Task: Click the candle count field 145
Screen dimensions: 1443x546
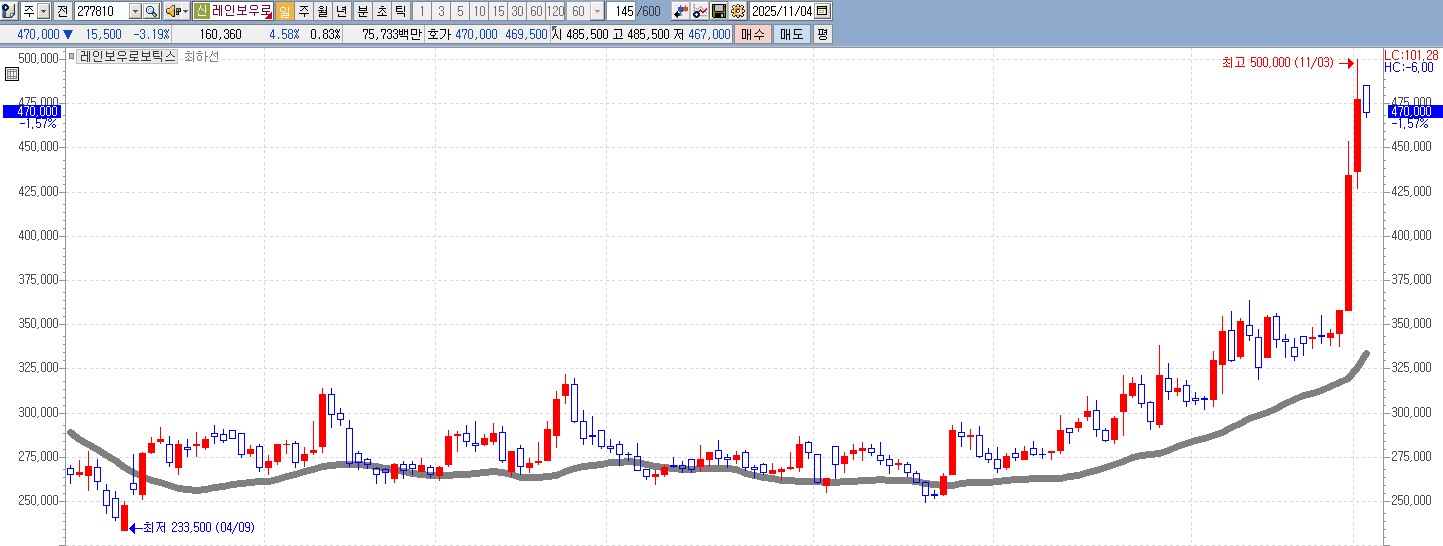Action: click(621, 11)
